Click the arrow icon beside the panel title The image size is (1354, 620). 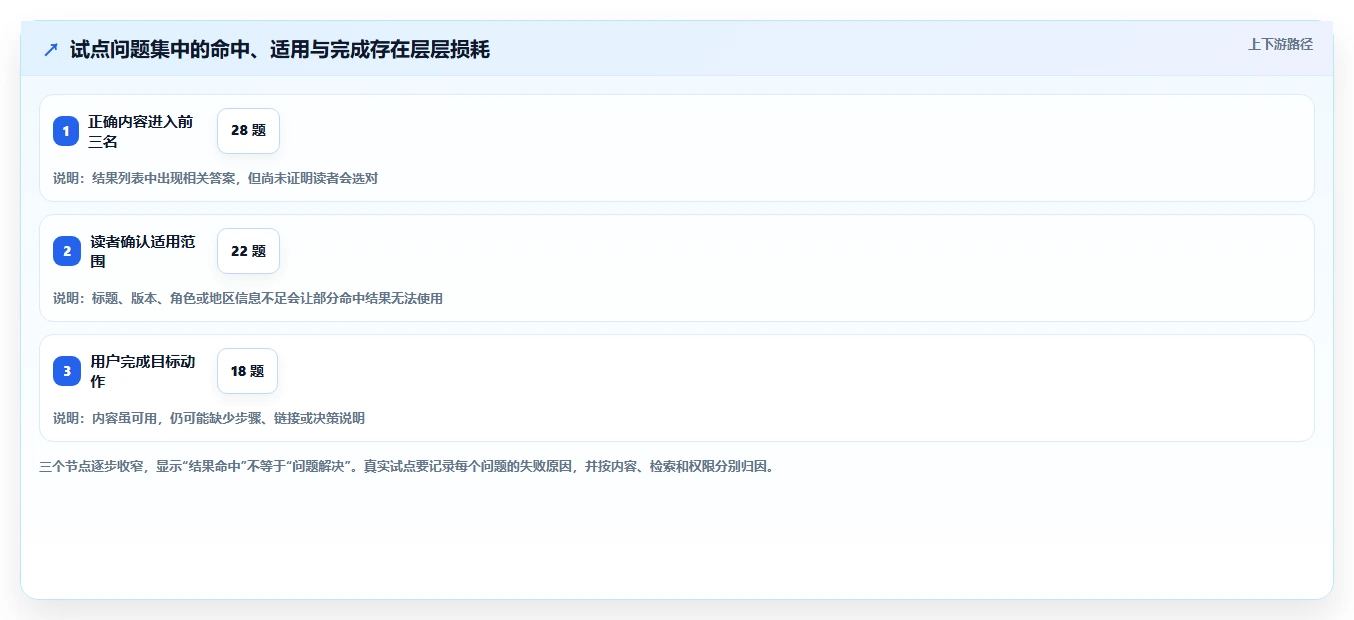point(51,49)
